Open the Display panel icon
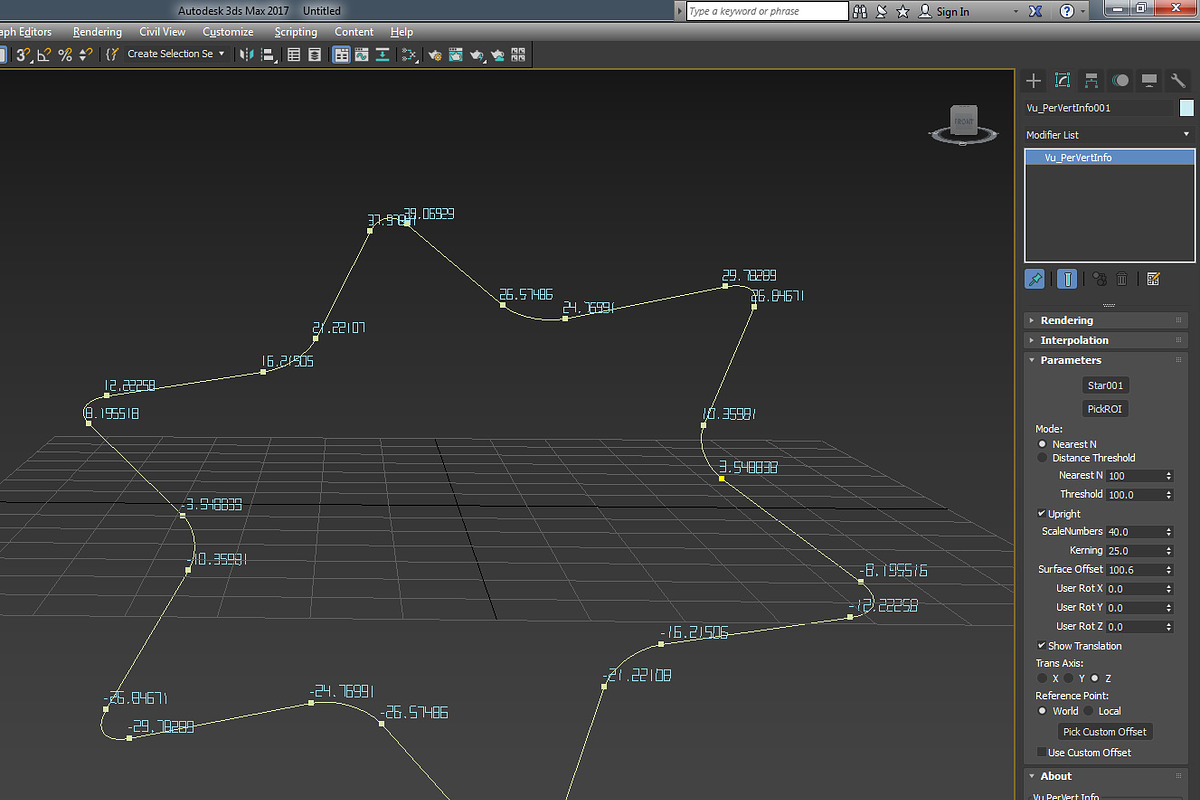This screenshot has width=1200, height=800. pyautogui.click(x=1150, y=80)
